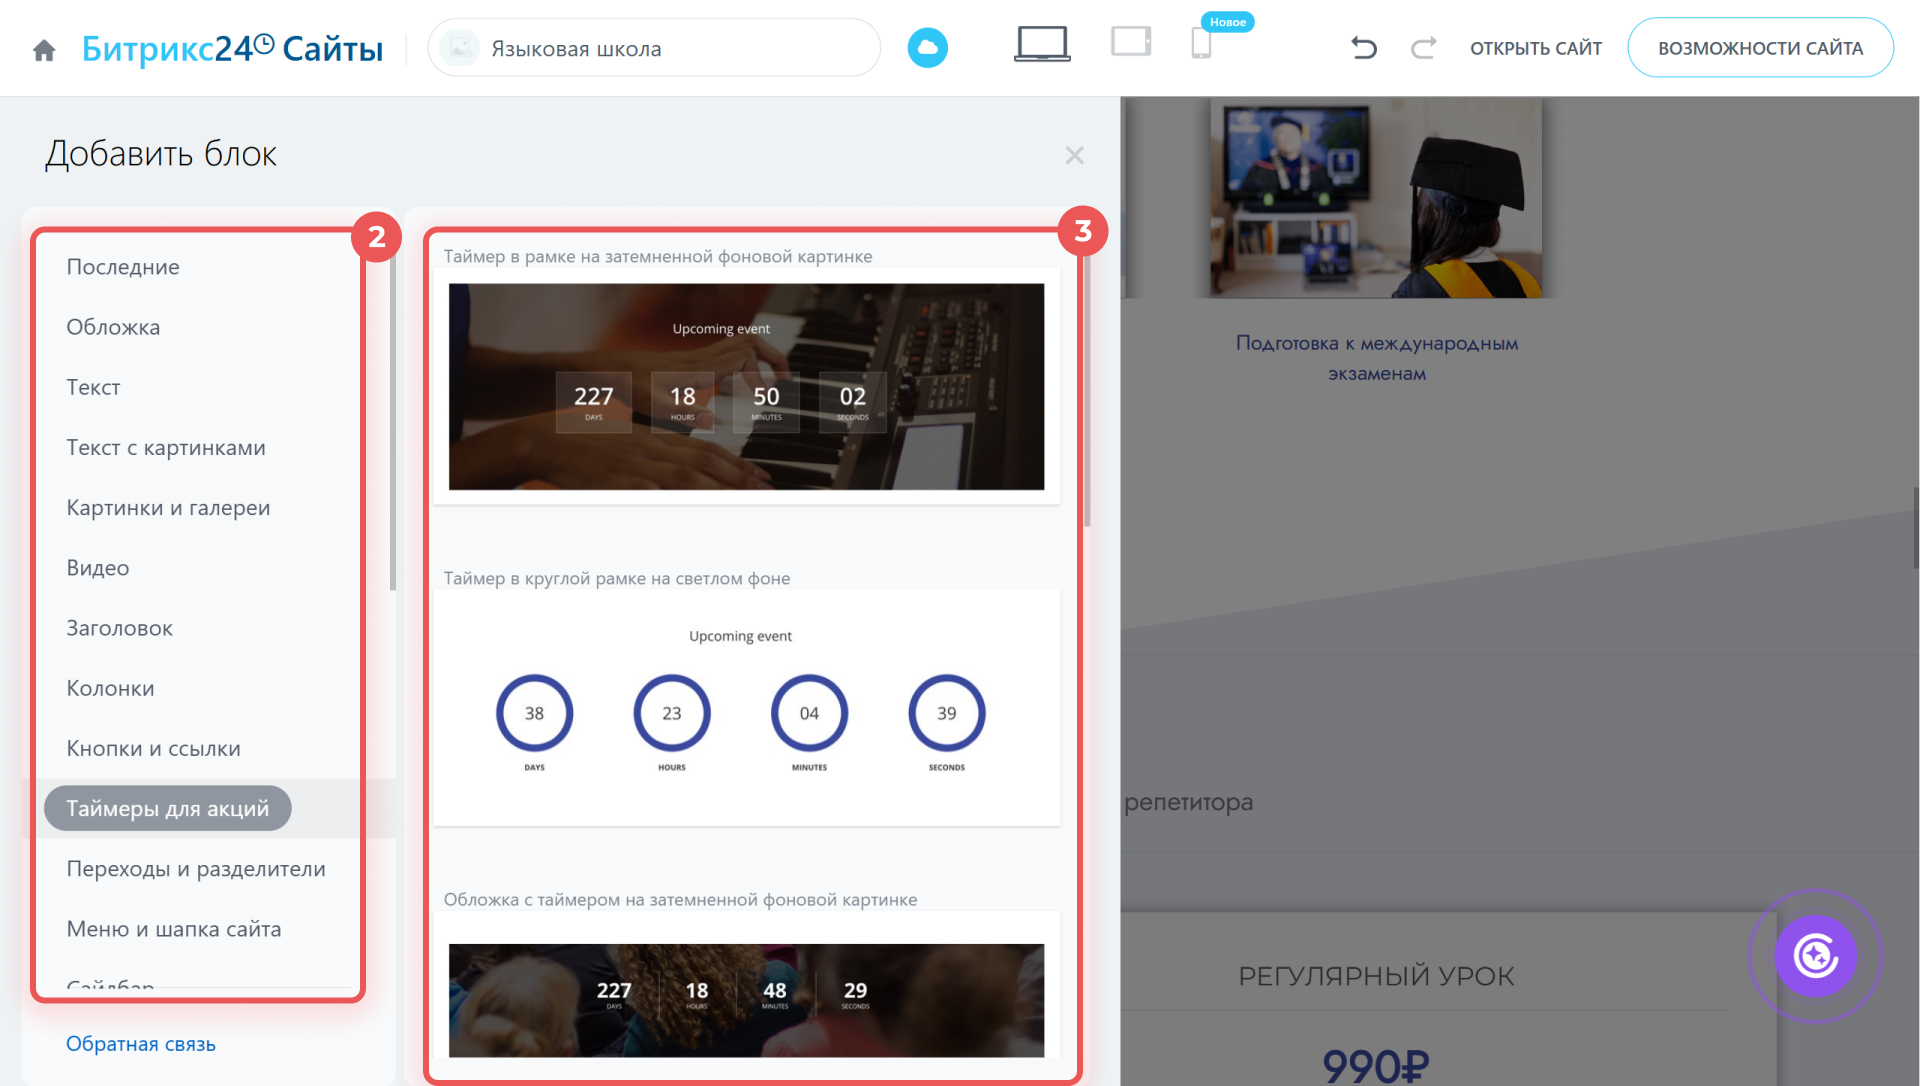The image size is (1920, 1086).
Task: Click the site preview image icon
Action: pos(460,48)
